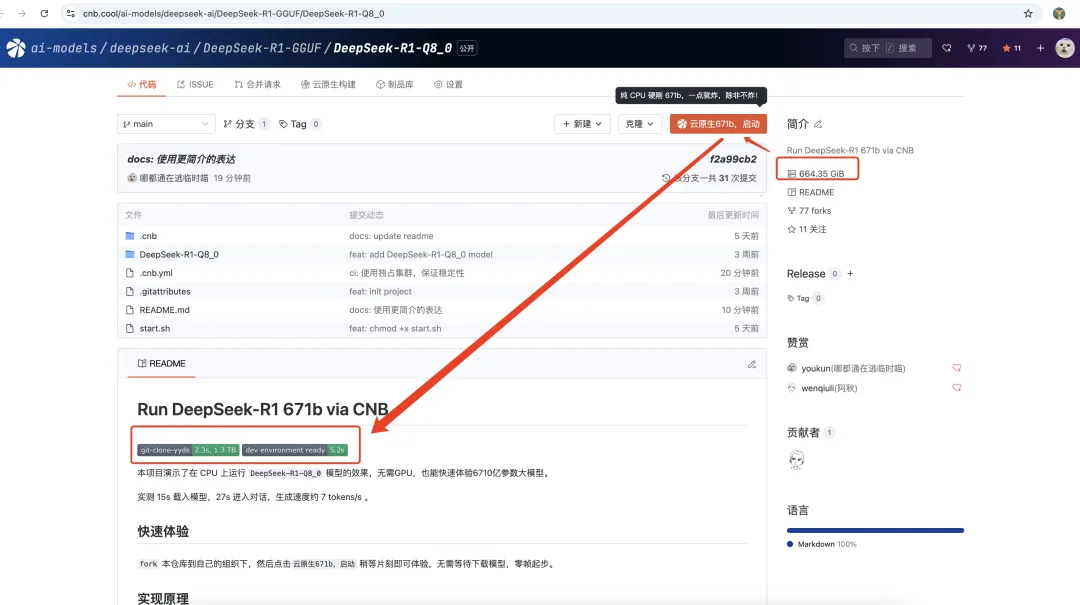Edit the 简介 description with pencil icon

tap(818, 124)
